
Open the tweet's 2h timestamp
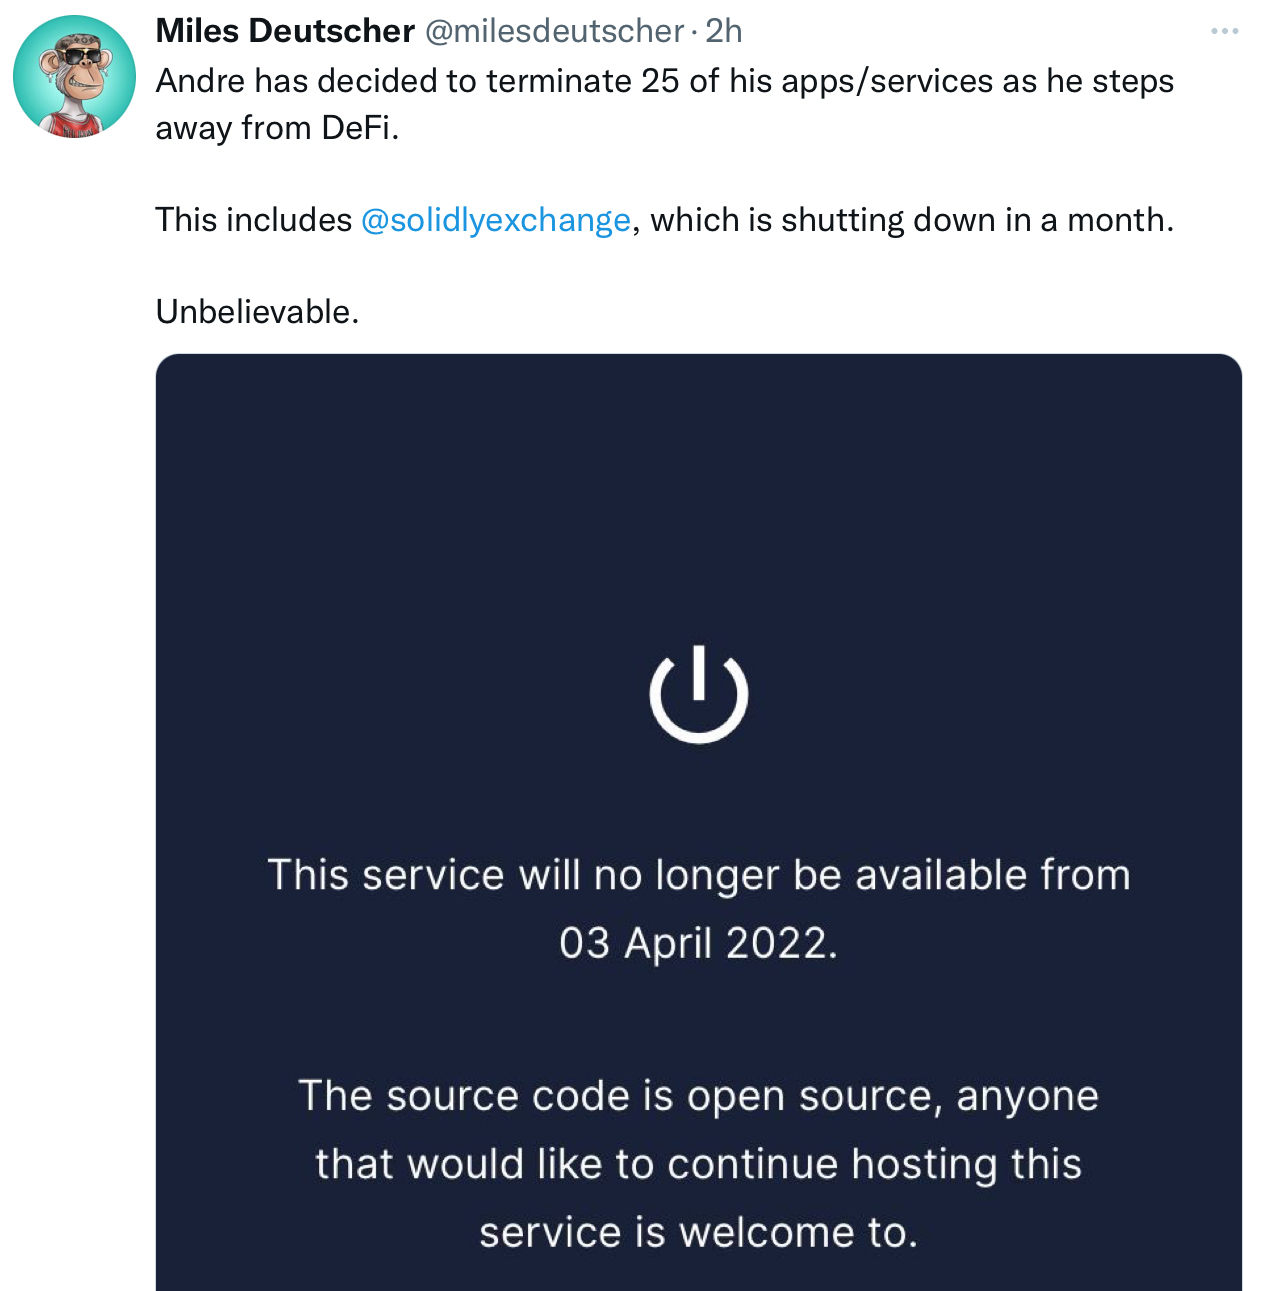click(724, 31)
